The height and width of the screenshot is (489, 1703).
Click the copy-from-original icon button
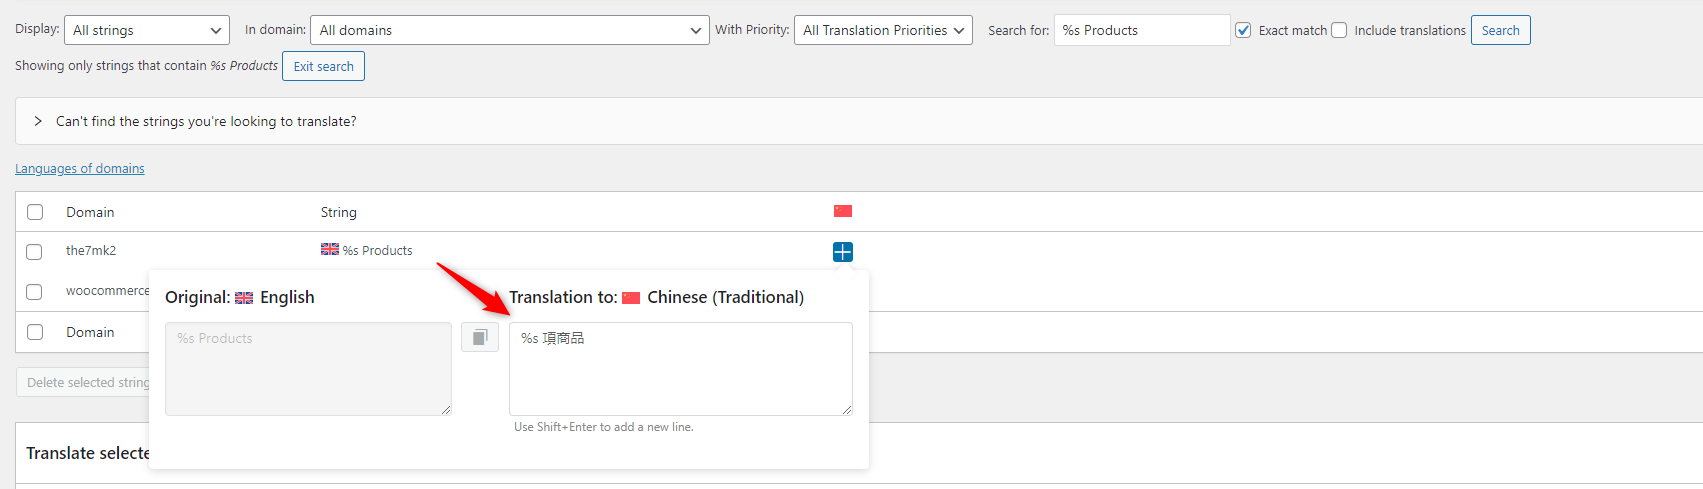pos(480,337)
